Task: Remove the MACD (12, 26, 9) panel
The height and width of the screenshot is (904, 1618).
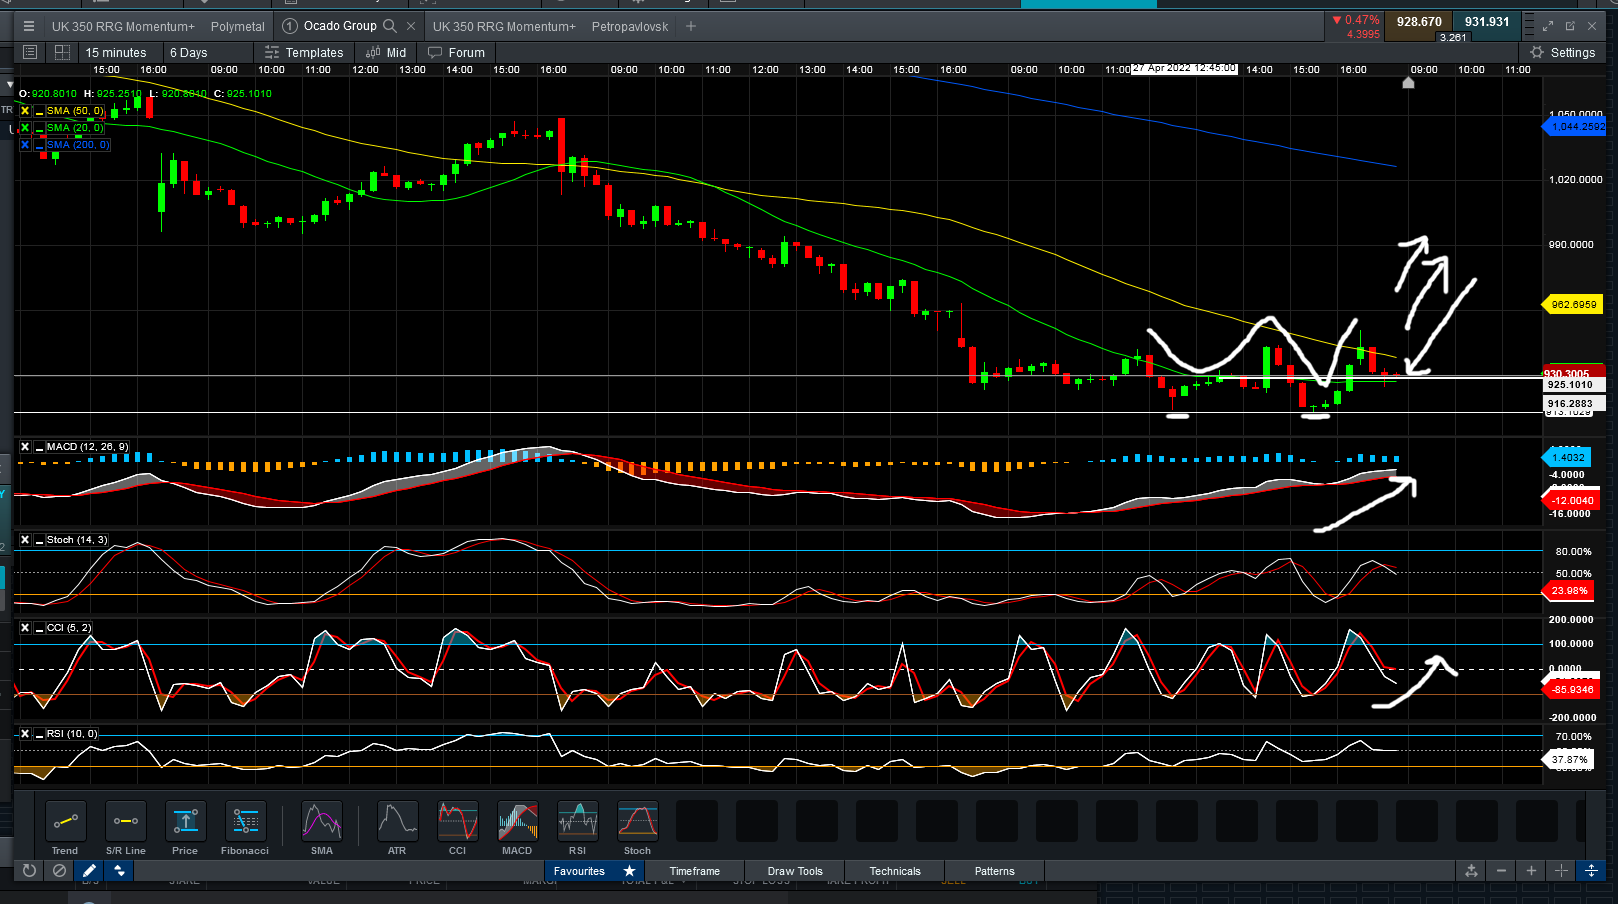Action: [x=25, y=447]
